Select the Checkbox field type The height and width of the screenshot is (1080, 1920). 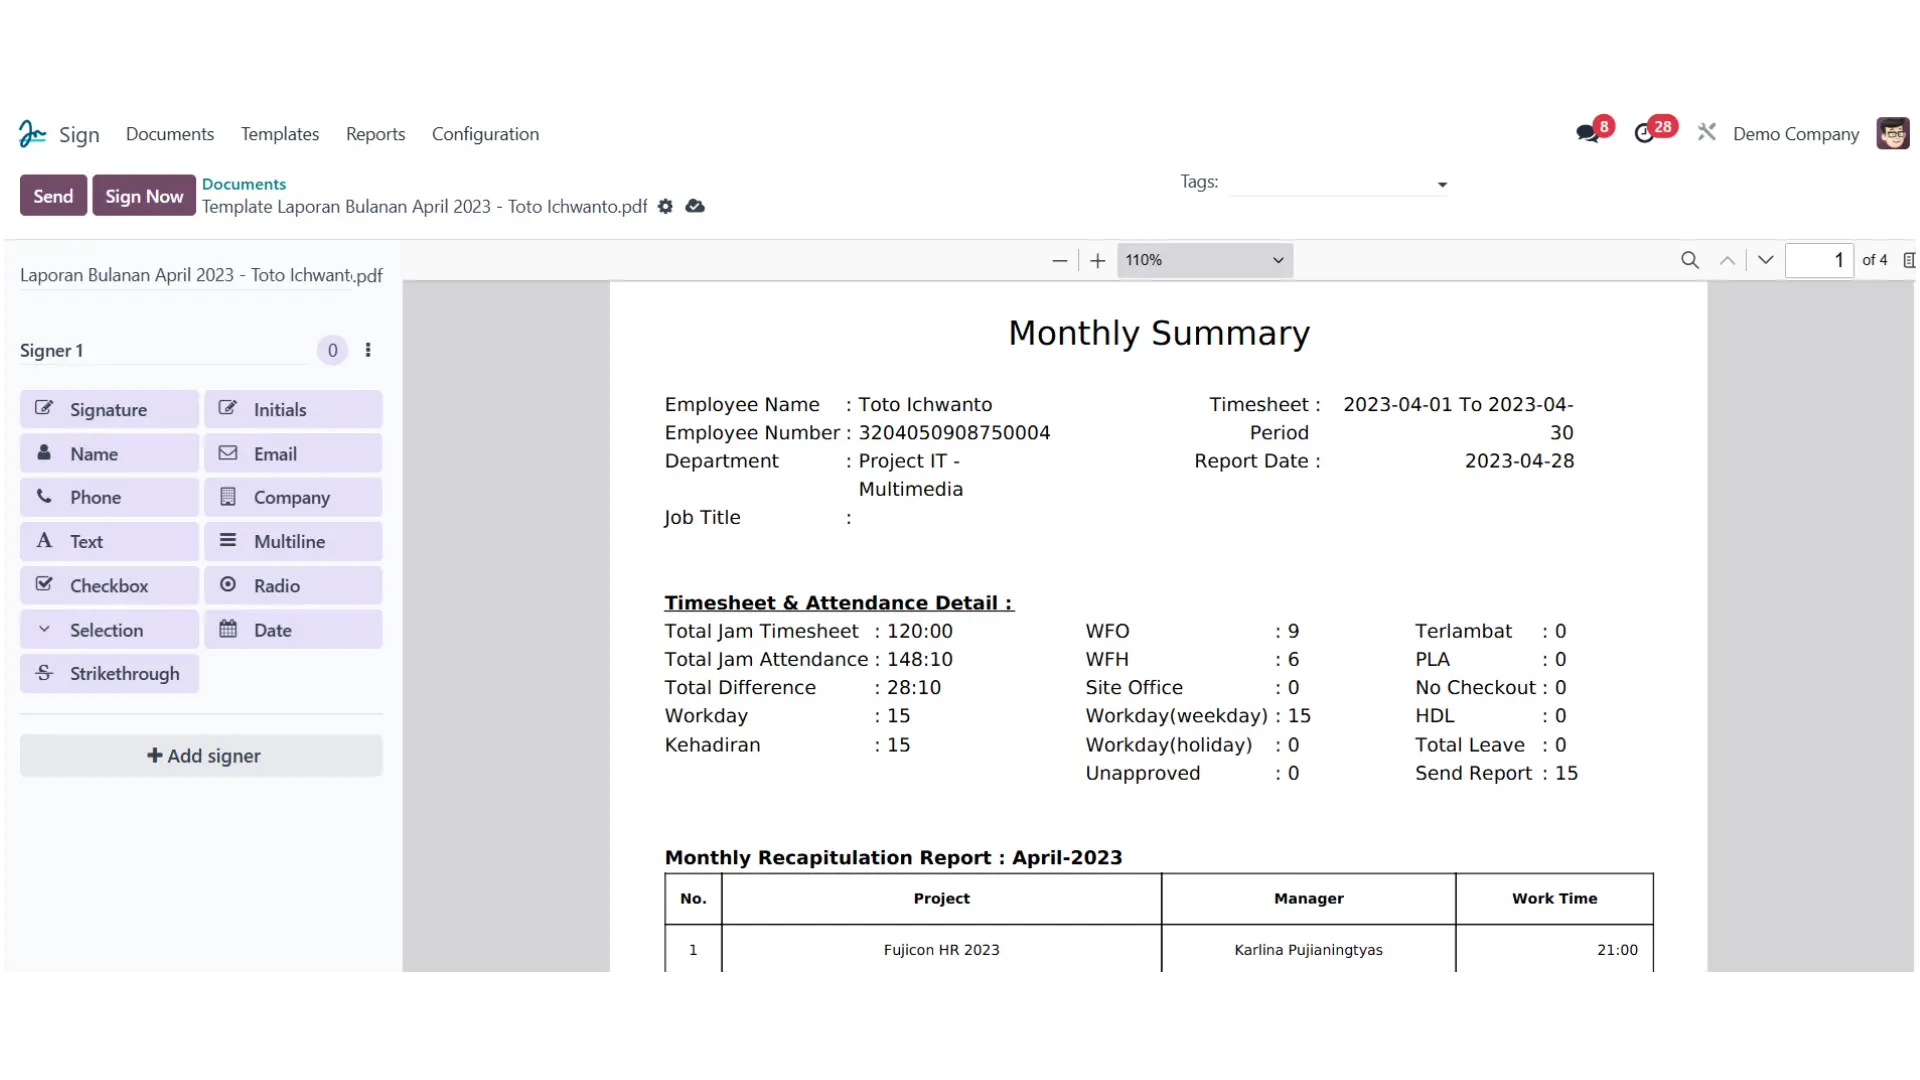[x=109, y=585]
